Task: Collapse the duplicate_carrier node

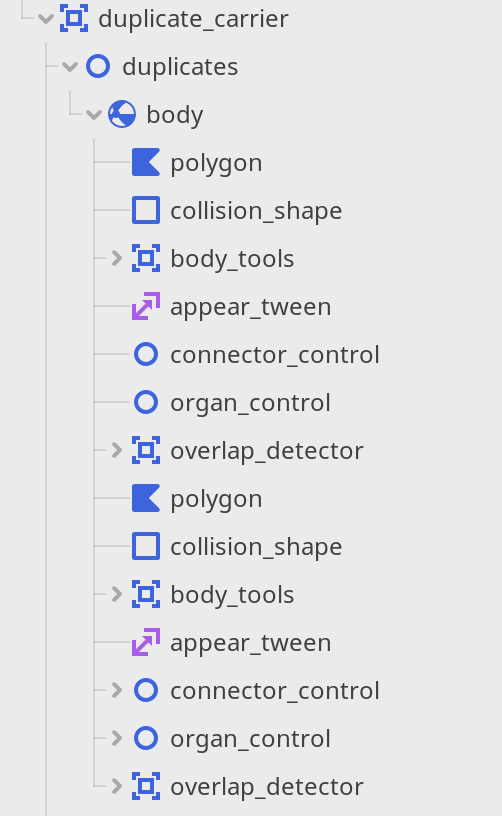Action: [46, 19]
